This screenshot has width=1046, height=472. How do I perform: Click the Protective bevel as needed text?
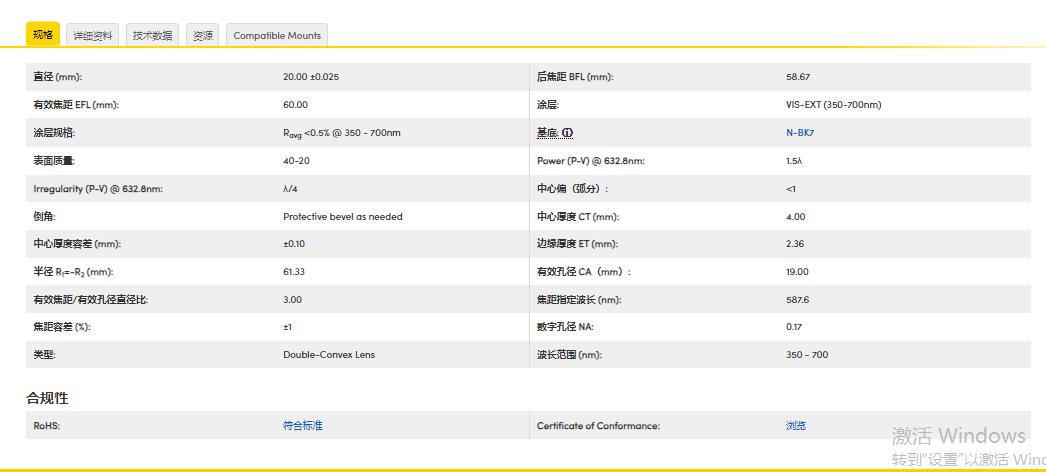[343, 217]
